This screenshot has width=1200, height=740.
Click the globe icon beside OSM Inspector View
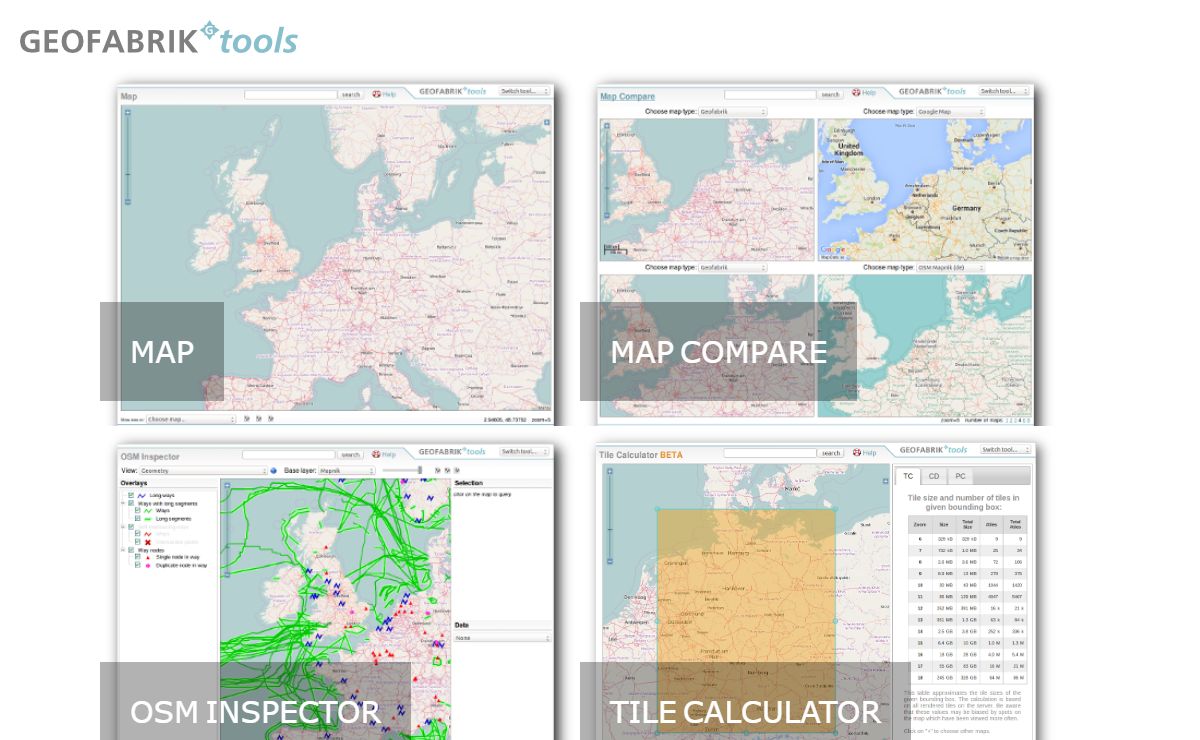274,470
